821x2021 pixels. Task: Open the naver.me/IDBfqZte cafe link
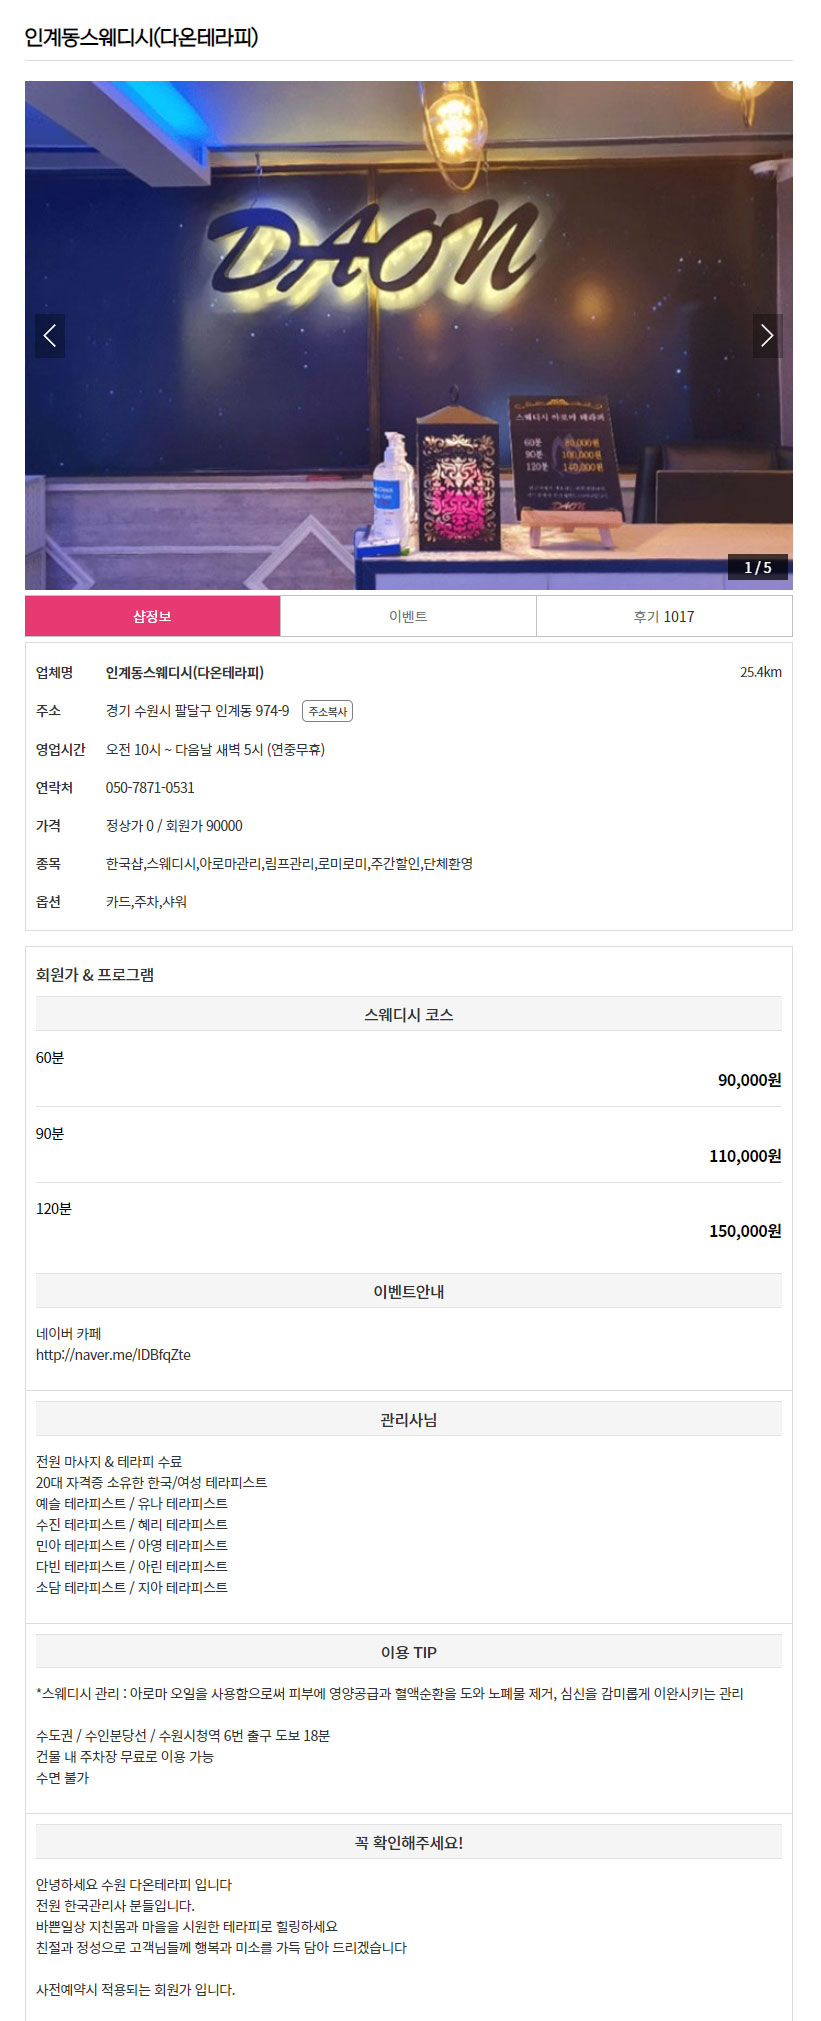point(113,1355)
